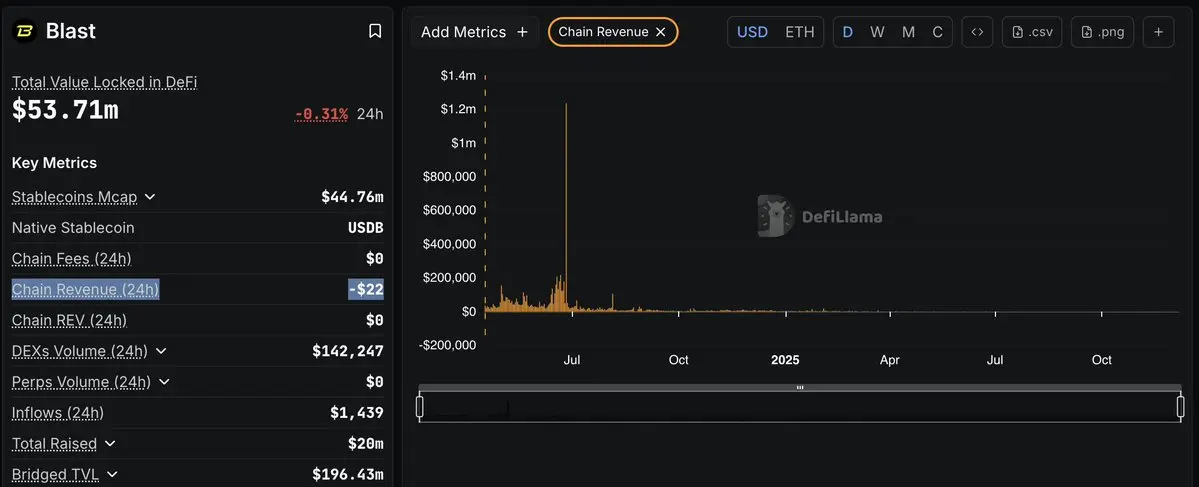The width and height of the screenshot is (1199, 487).
Task: Click the $44.76m stablecoins value
Action: pyautogui.click(x=352, y=197)
